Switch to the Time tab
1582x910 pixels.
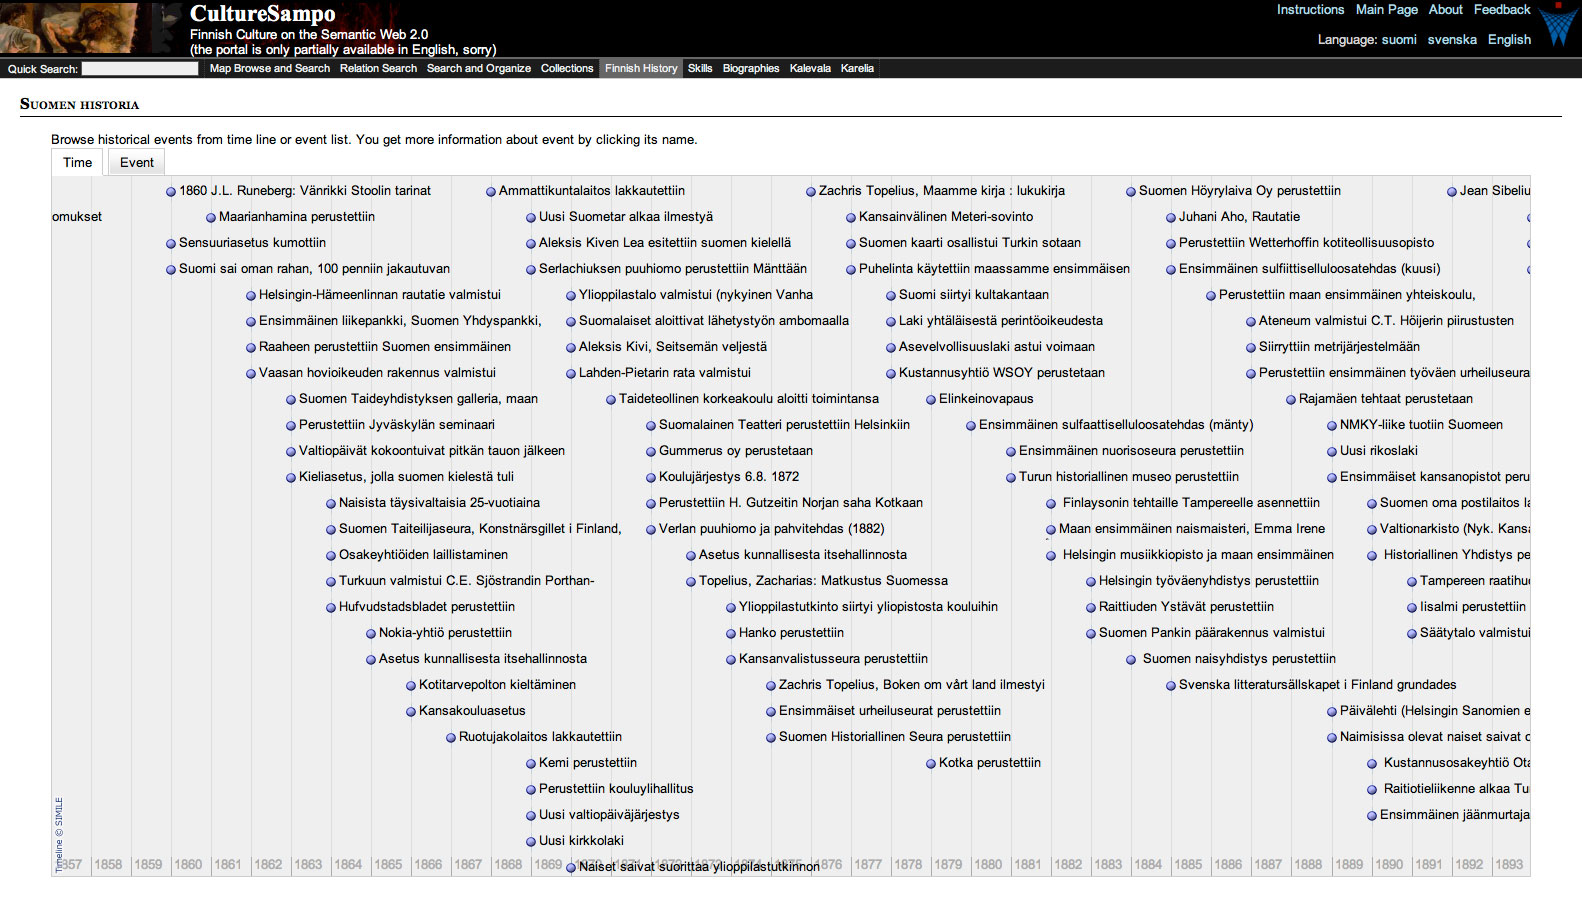pos(77,162)
